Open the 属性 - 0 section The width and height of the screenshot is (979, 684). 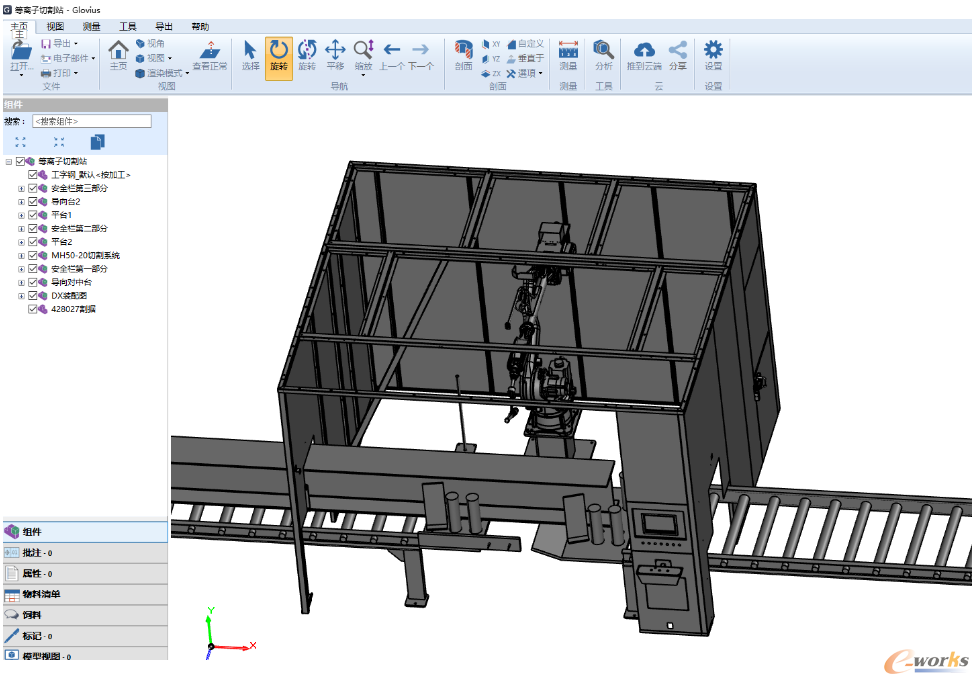tap(86, 574)
